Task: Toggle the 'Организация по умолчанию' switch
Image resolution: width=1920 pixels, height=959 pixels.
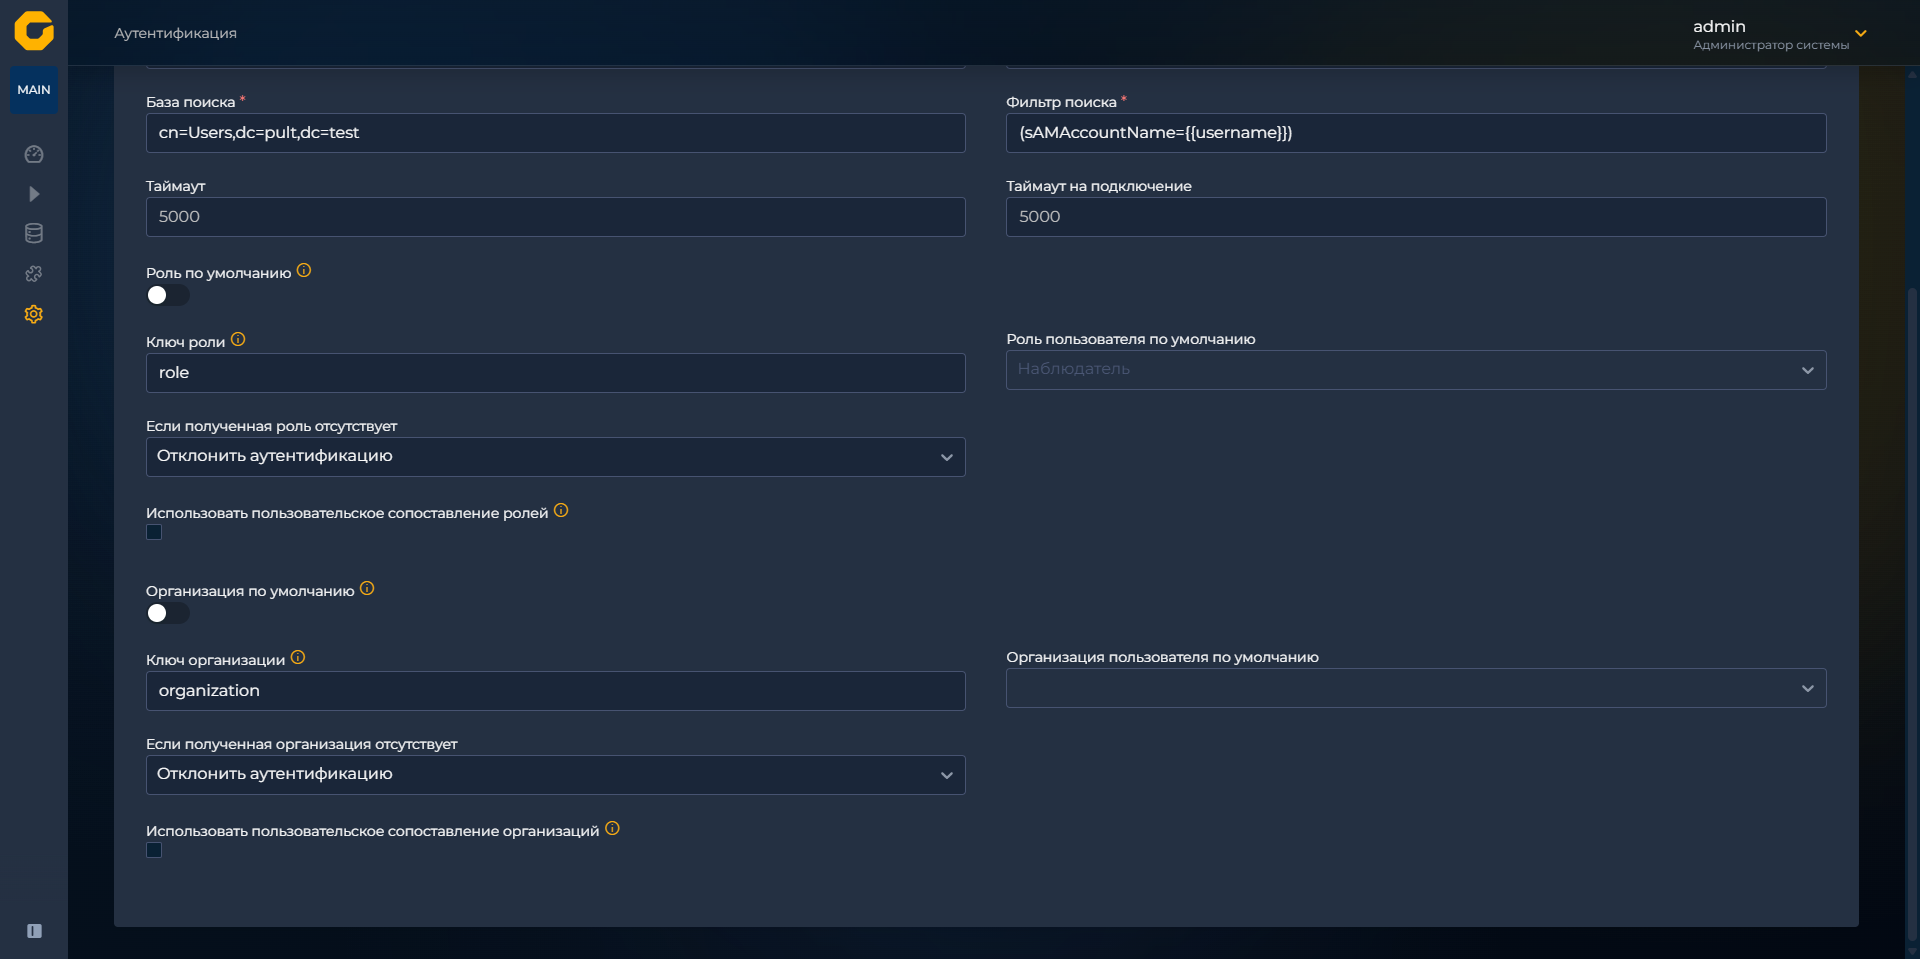Action: pos(167,613)
